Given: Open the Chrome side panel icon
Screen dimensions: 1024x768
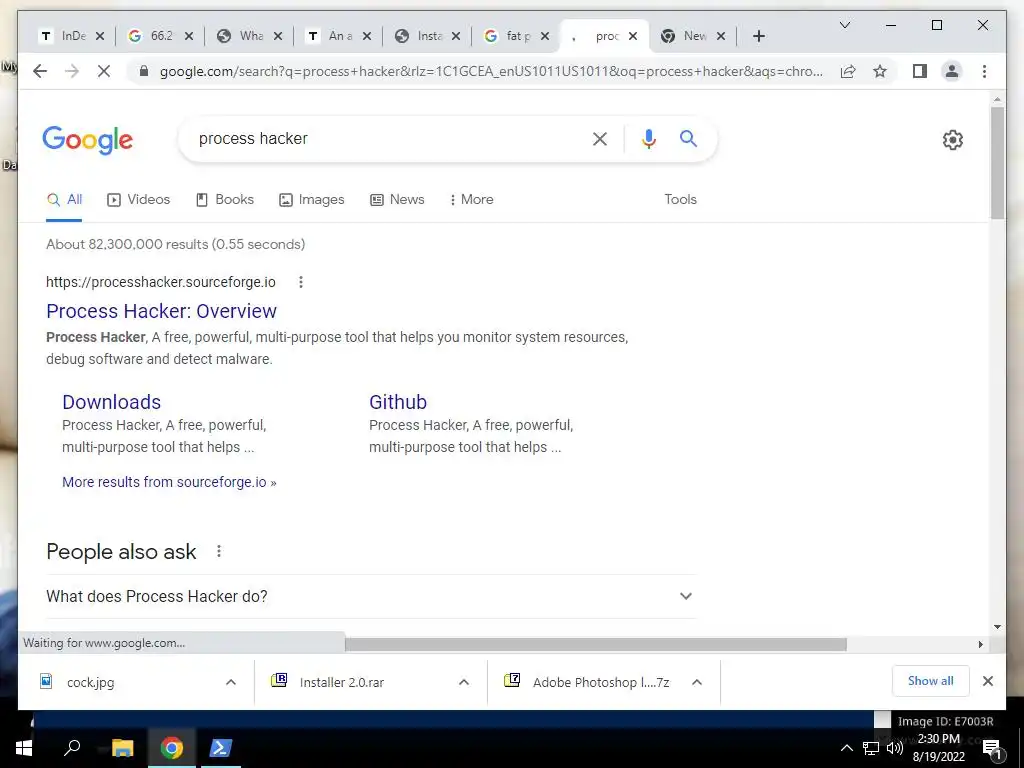Looking at the screenshot, I should (920, 71).
